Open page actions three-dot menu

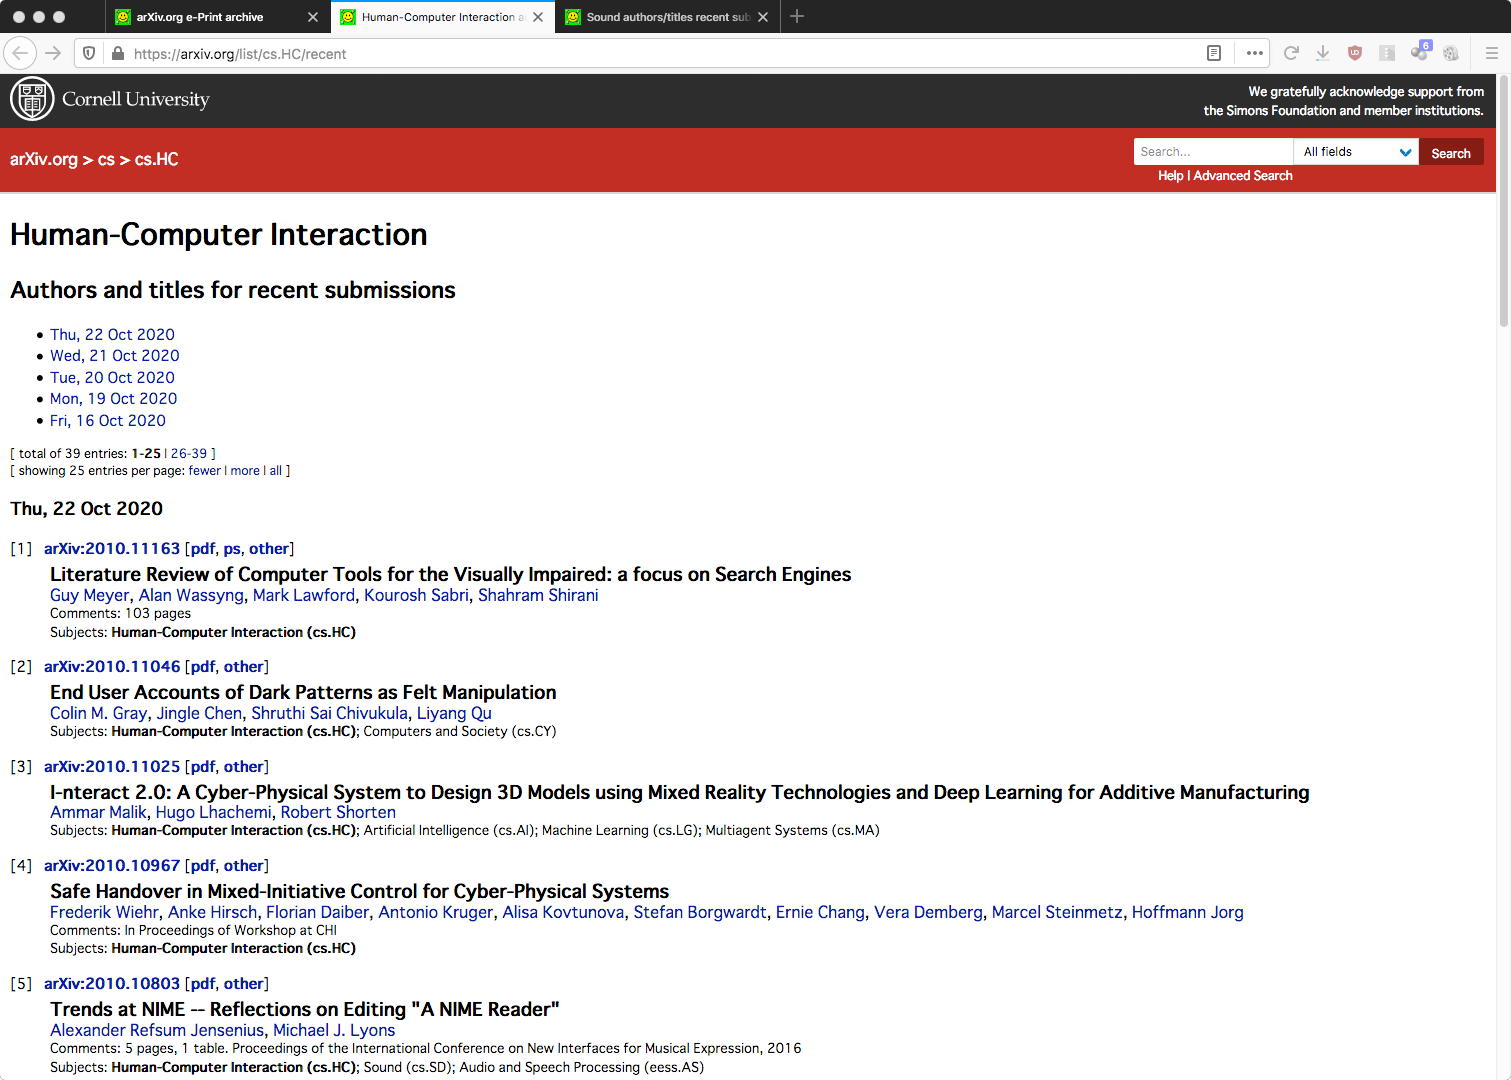[x=1254, y=53]
